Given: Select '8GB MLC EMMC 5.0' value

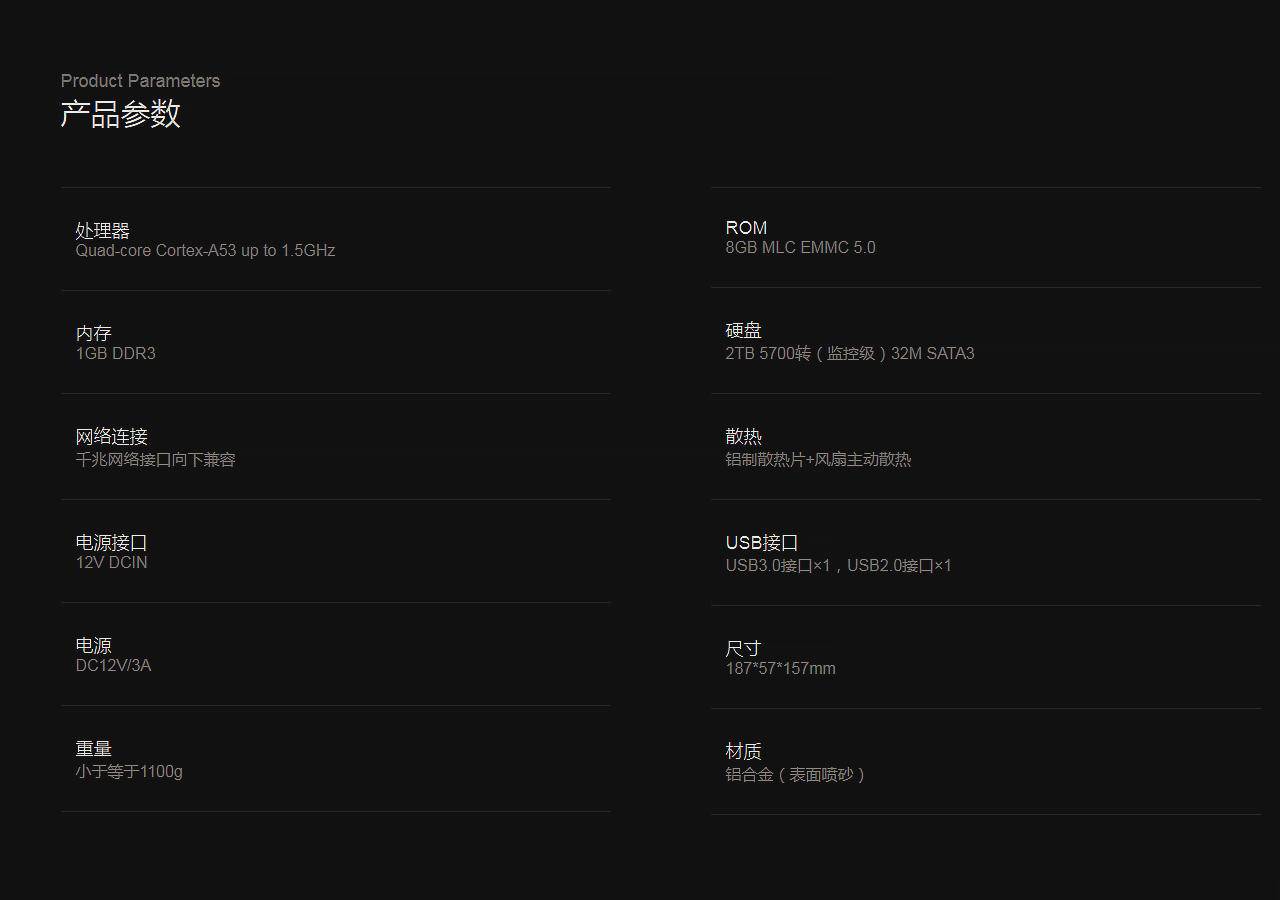Looking at the screenshot, I should coord(801,248).
